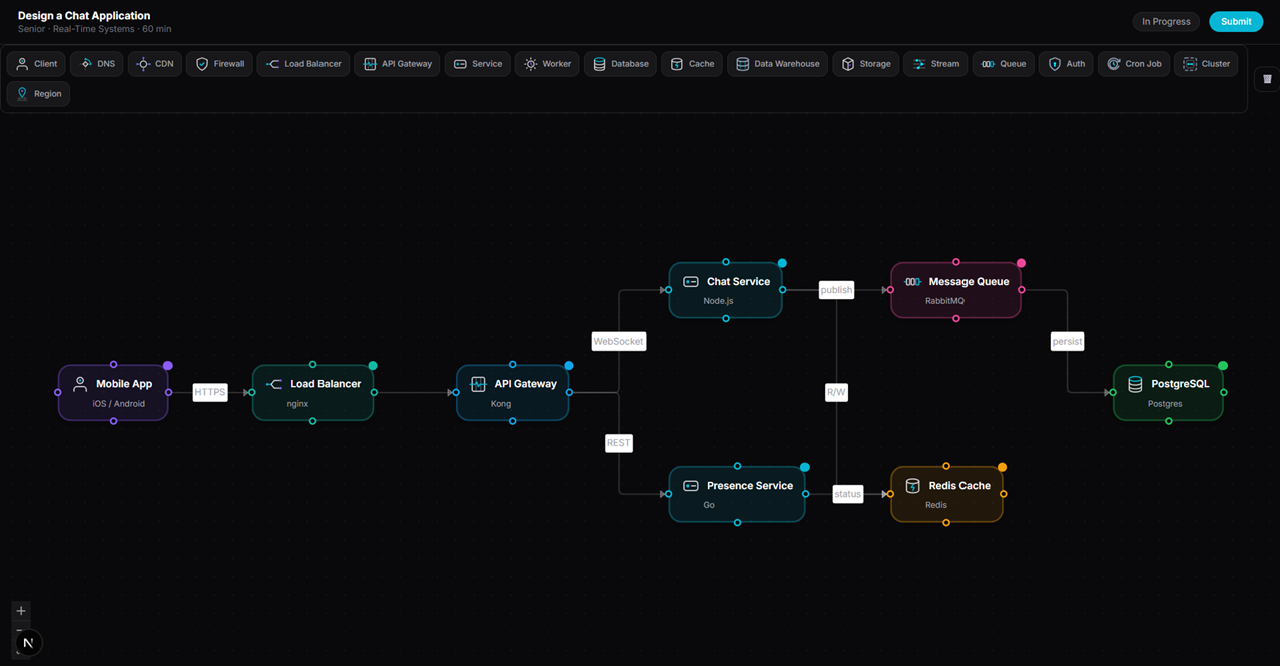Add a Storage component
The height and width of the screenshot is (666, 1280).
(865, 63)
